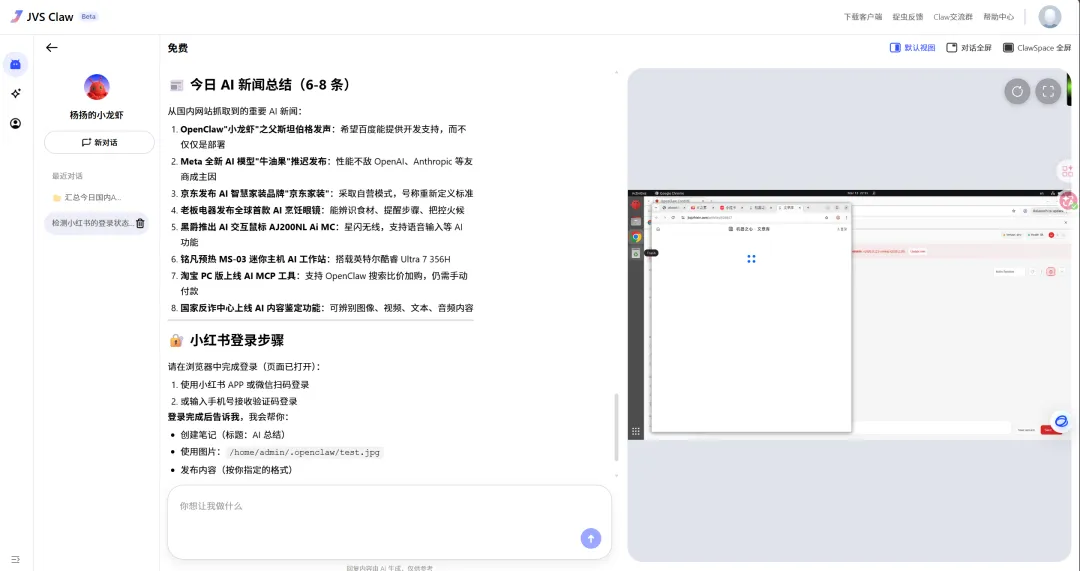Click the path /home/admin/.openclaw/test.jpg

click(304, 453)
